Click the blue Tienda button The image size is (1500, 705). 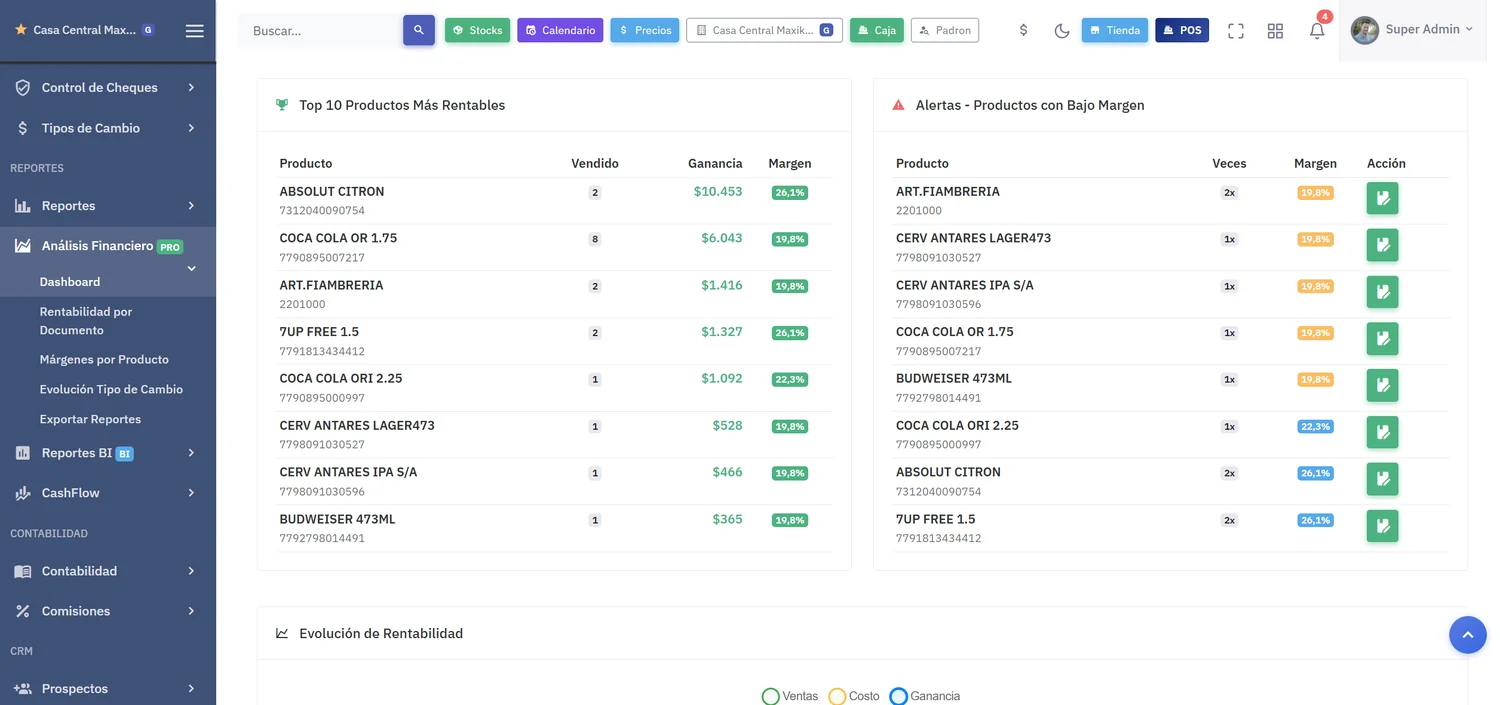click(1115, 30)
